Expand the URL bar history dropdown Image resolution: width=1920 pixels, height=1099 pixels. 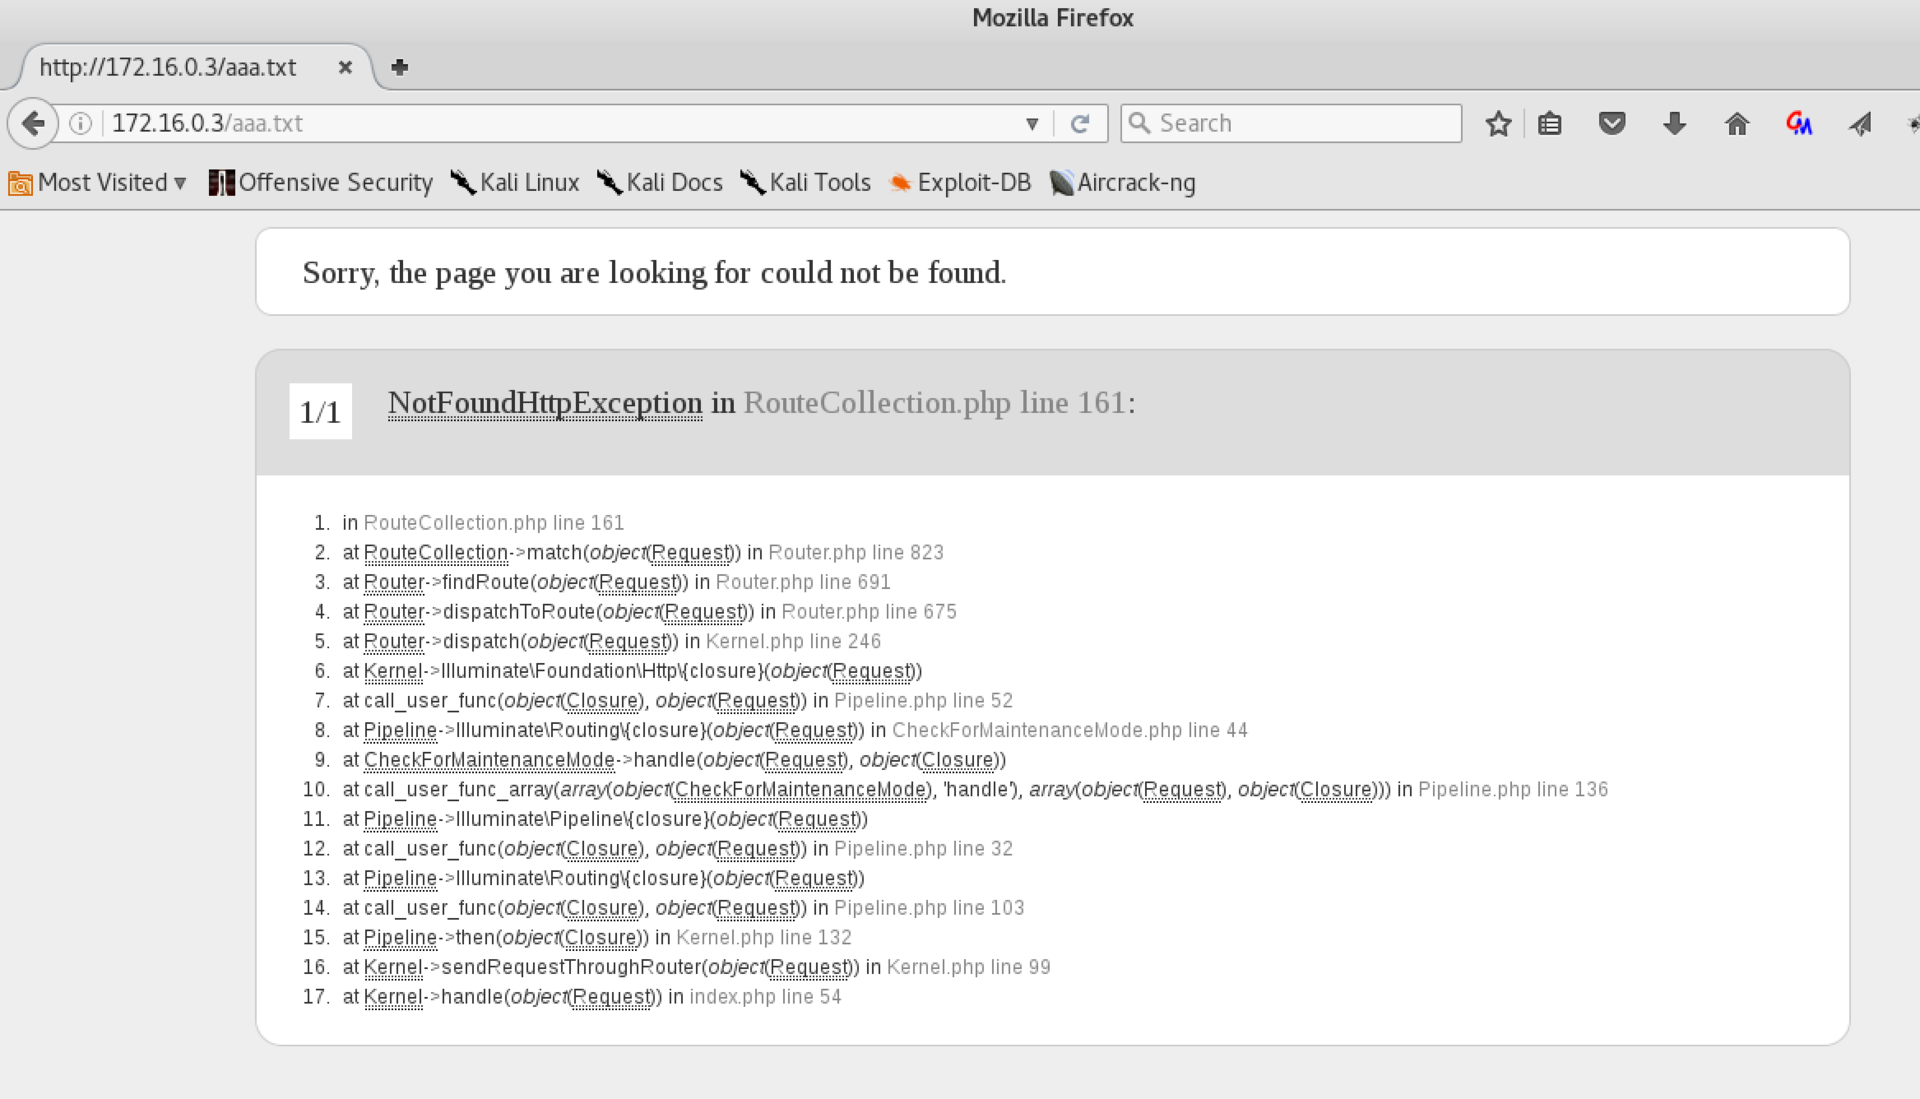click(x=1032, y=123)
